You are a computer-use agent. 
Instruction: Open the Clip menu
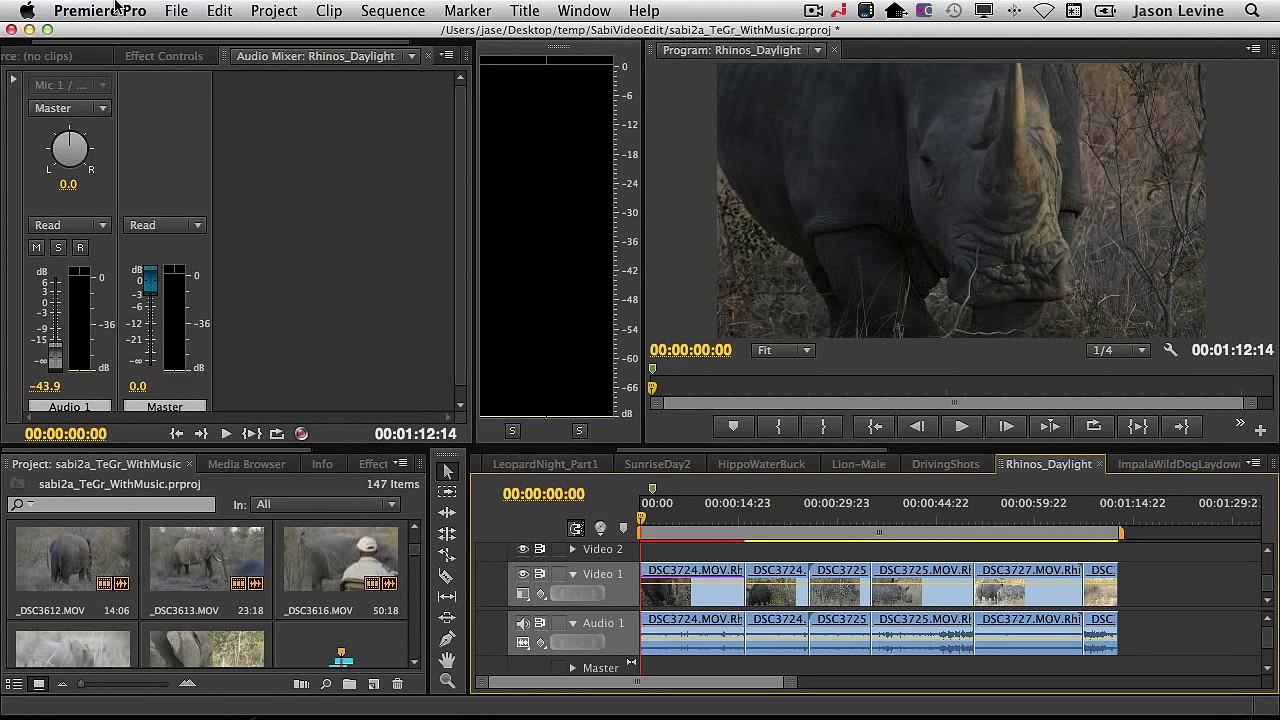point(329,11)
